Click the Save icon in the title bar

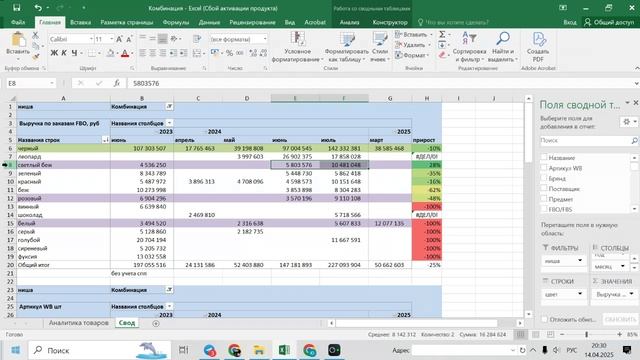[x=16, y=8]
